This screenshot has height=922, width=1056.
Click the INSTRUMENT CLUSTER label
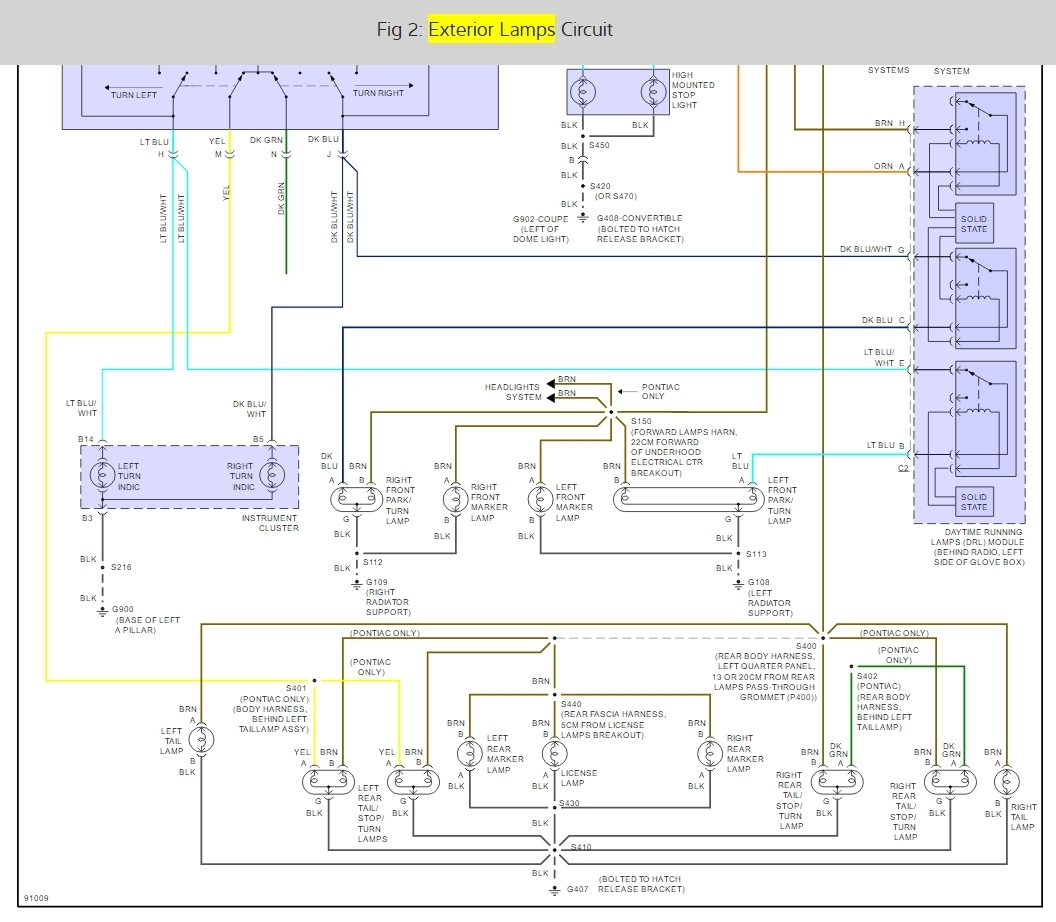[x=271, y=523]
